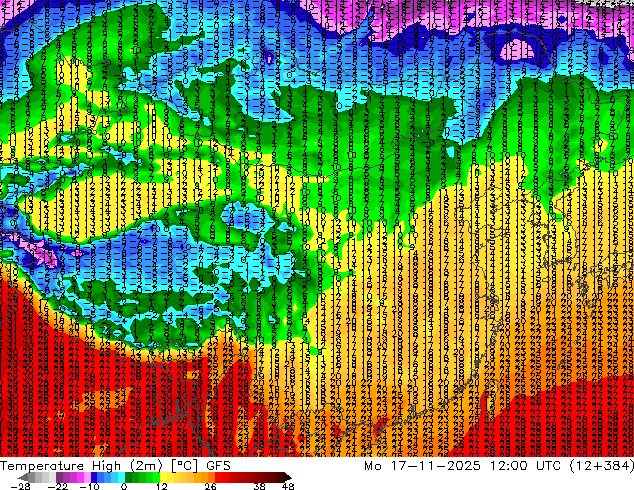Click the dark purple legend swatch at -22
The width and height of the screenshot is (634, 490).
[59, 477]
